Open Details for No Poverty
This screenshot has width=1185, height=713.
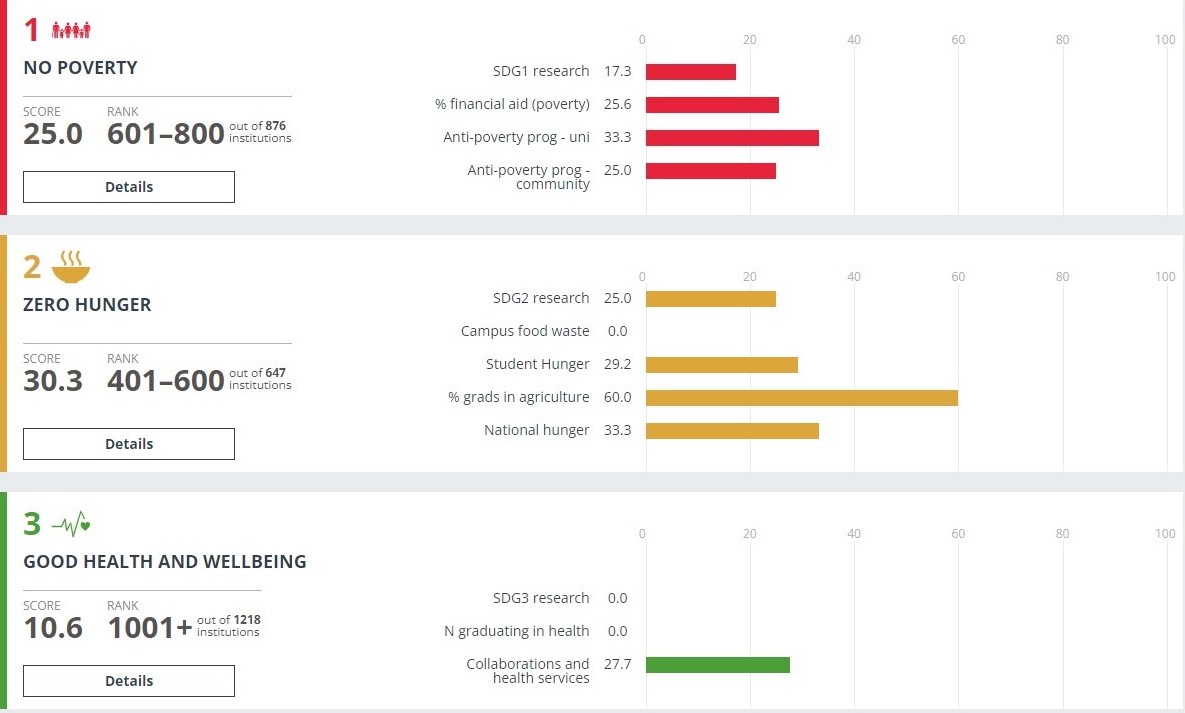128,186
